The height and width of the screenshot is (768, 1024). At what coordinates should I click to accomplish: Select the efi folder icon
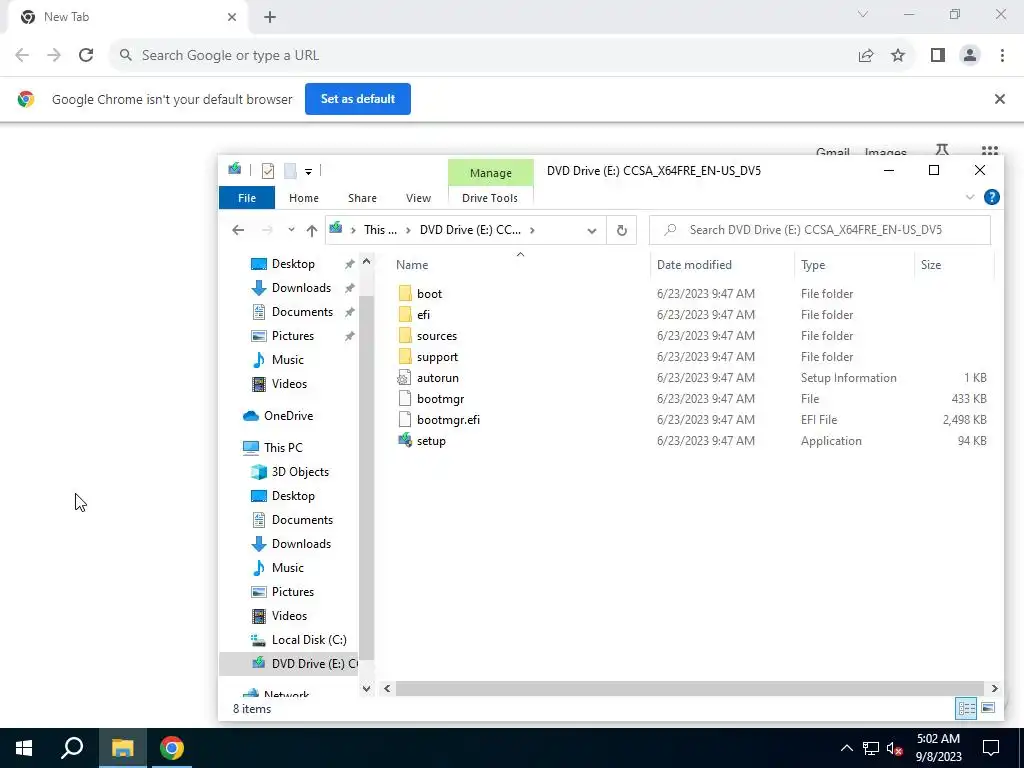405,315
